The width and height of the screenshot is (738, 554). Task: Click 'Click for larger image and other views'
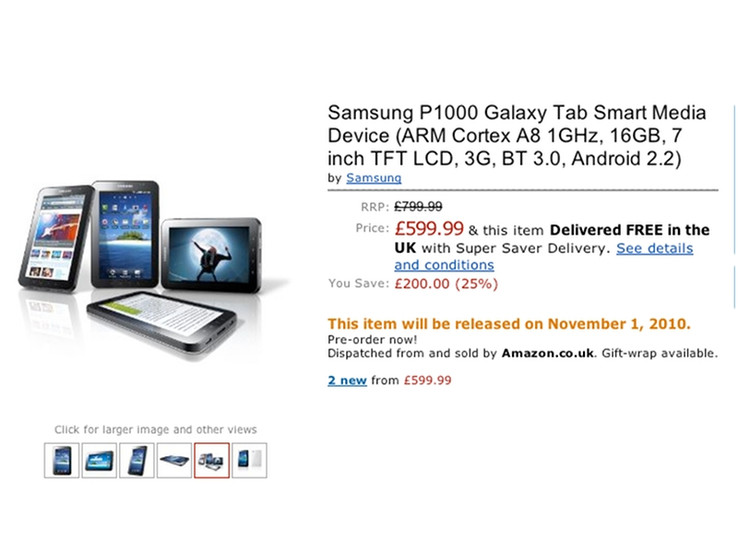(x=155, y=430)
